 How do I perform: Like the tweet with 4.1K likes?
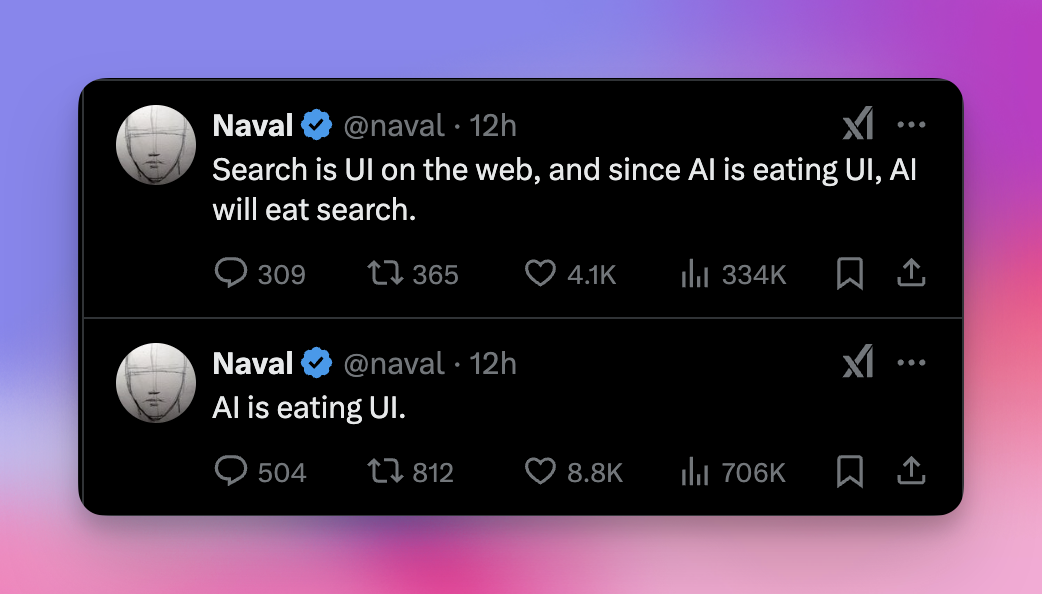coord(540,273)
